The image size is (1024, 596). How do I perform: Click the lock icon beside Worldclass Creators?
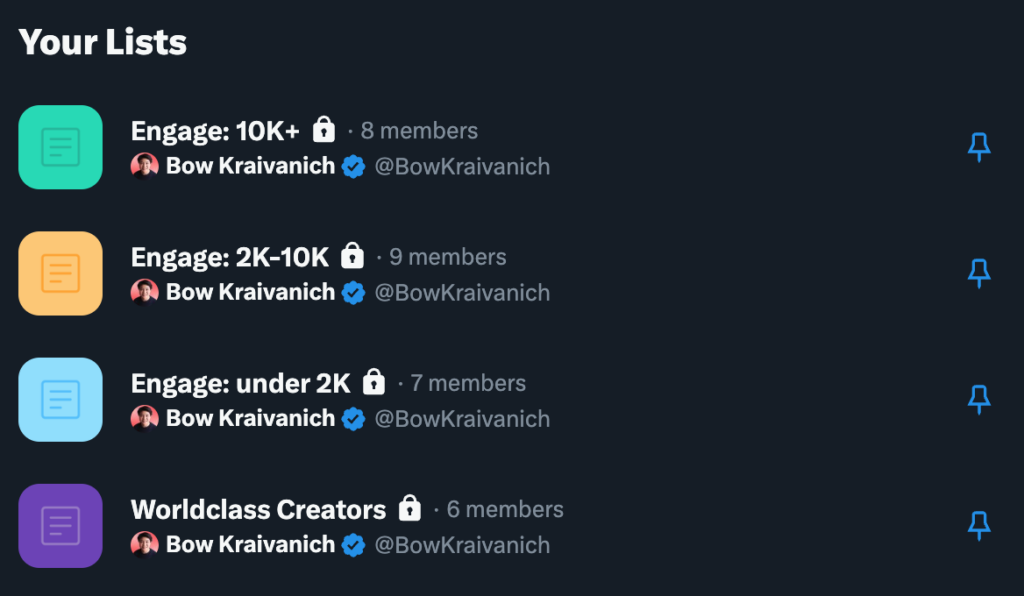pyautogui.click(x=409, y=508)
